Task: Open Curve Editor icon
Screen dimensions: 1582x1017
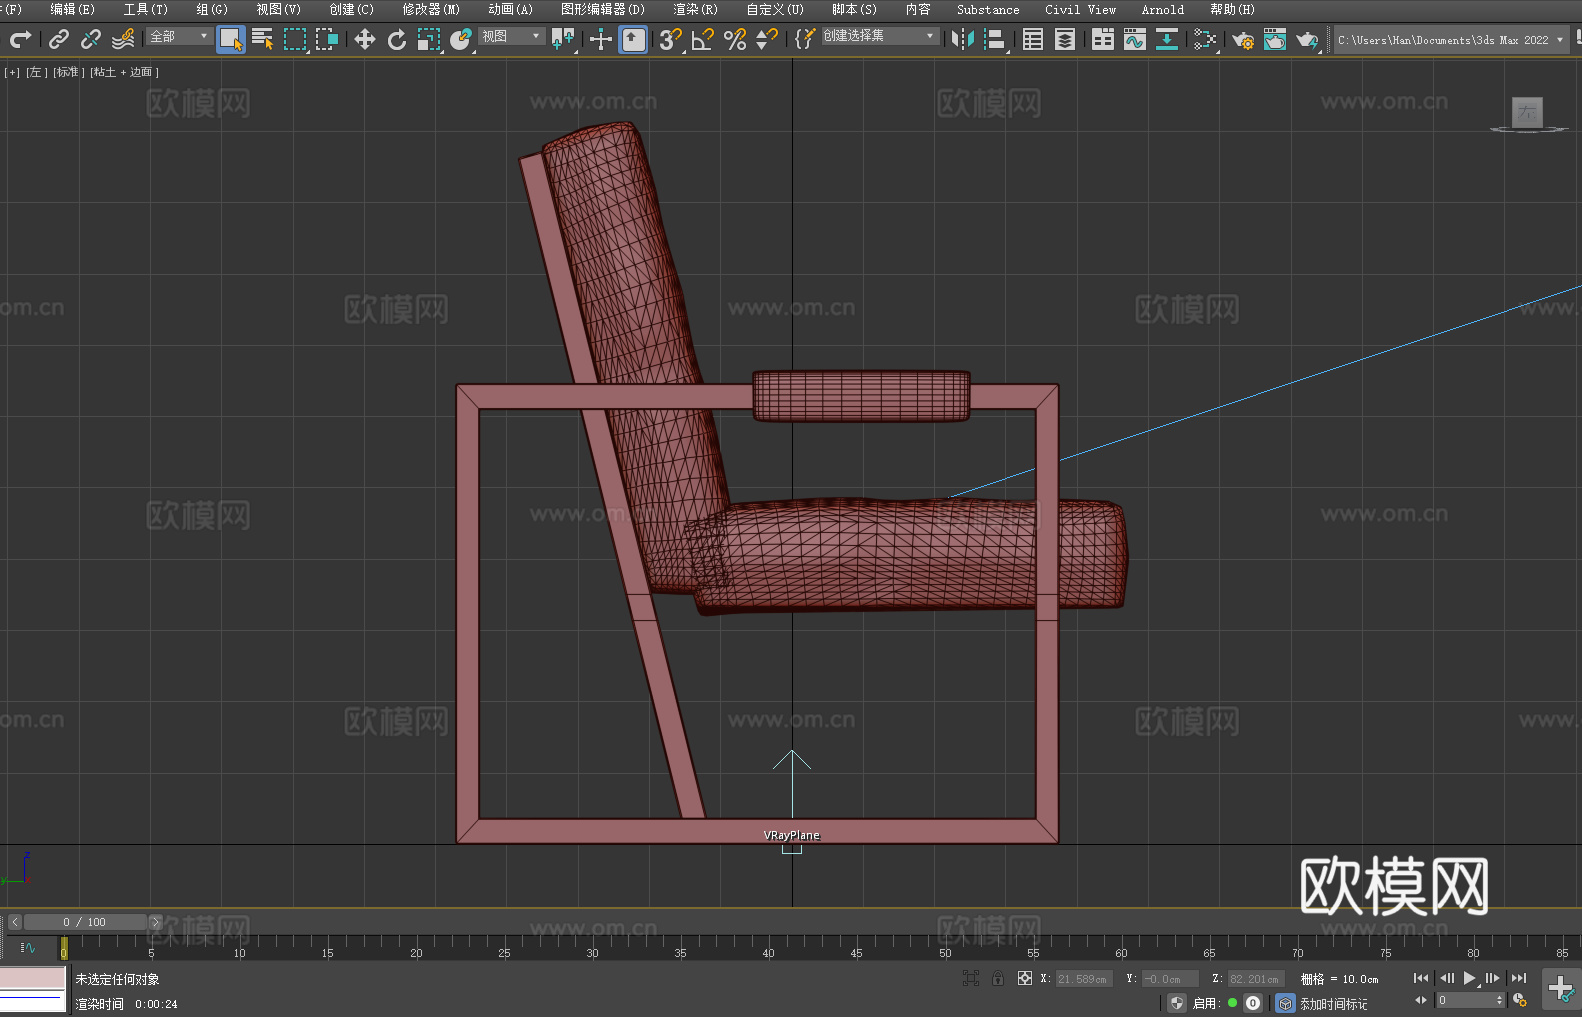Action: pyautogui.click(x=1135, y=39)
